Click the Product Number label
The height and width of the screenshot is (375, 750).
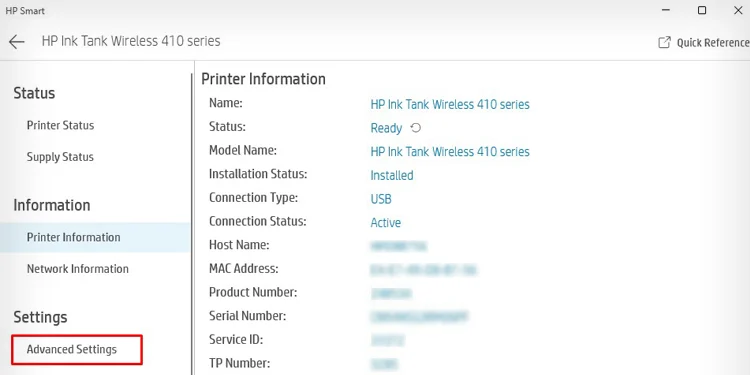(x=253, y=292)
